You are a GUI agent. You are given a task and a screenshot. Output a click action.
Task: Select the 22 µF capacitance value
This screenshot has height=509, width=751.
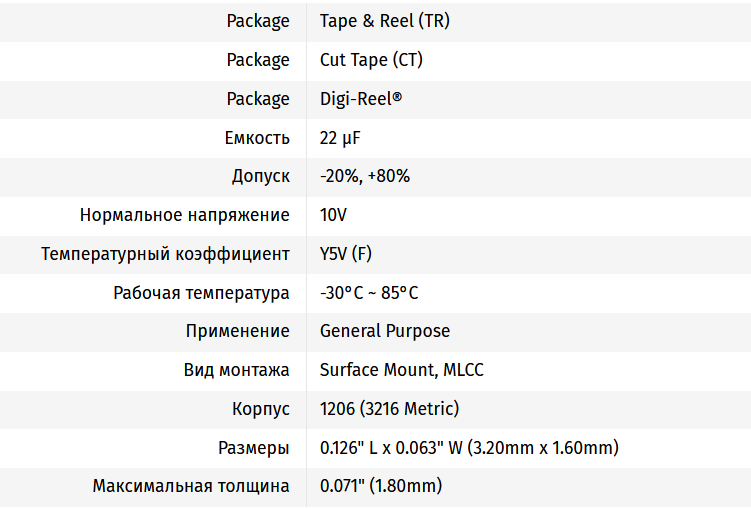pyautogui.click(x=340, y=138)
